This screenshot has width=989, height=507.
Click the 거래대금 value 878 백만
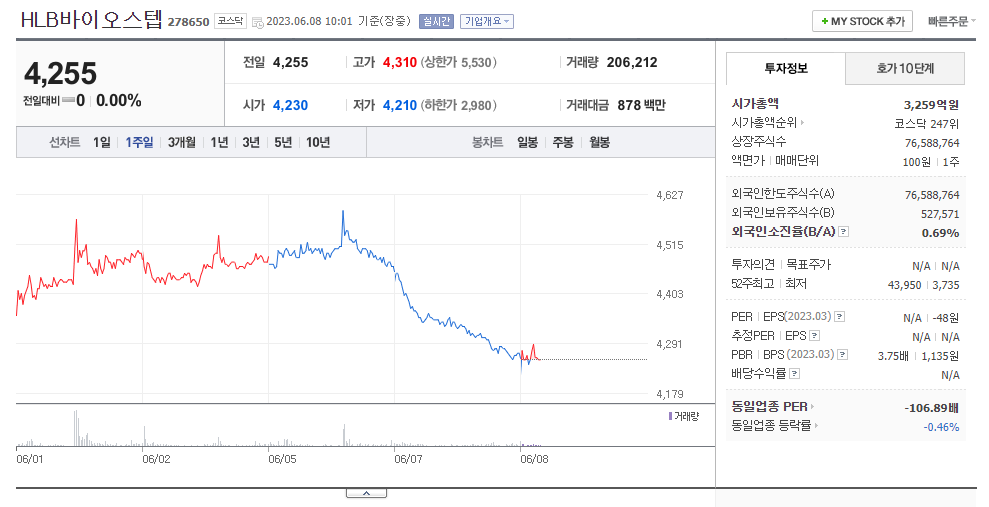coord(641,105)
